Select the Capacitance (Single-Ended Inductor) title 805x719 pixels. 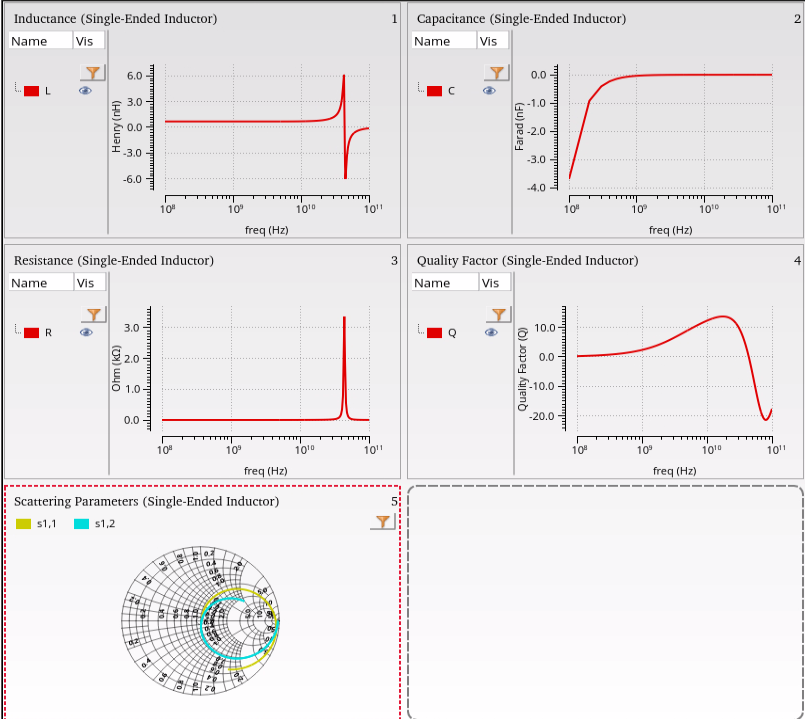tap(522, 18)
